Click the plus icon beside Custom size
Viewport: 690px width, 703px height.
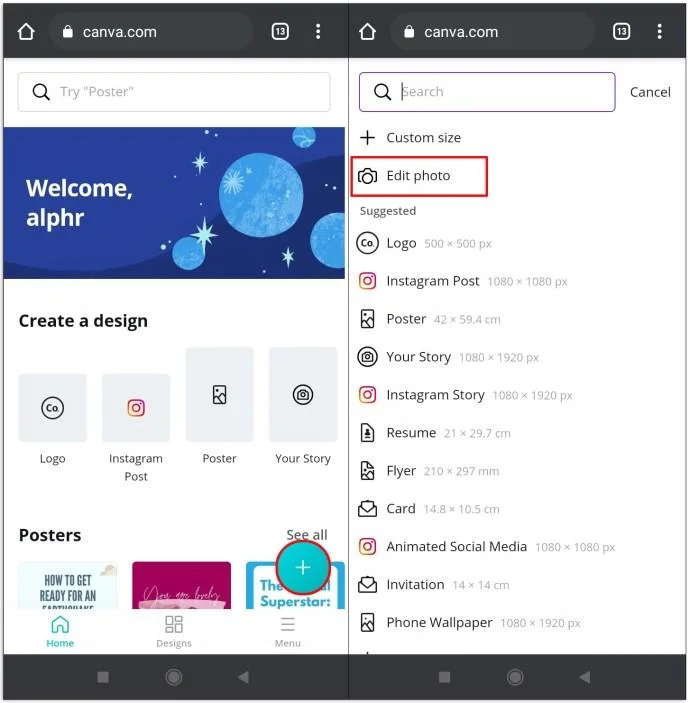(x=367, y=138)
